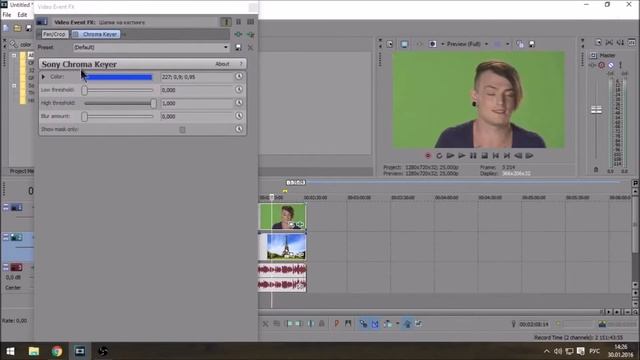Expand the Color parameter triangle
The width and height of the screenshot is (640, 360).
(43, 77)
